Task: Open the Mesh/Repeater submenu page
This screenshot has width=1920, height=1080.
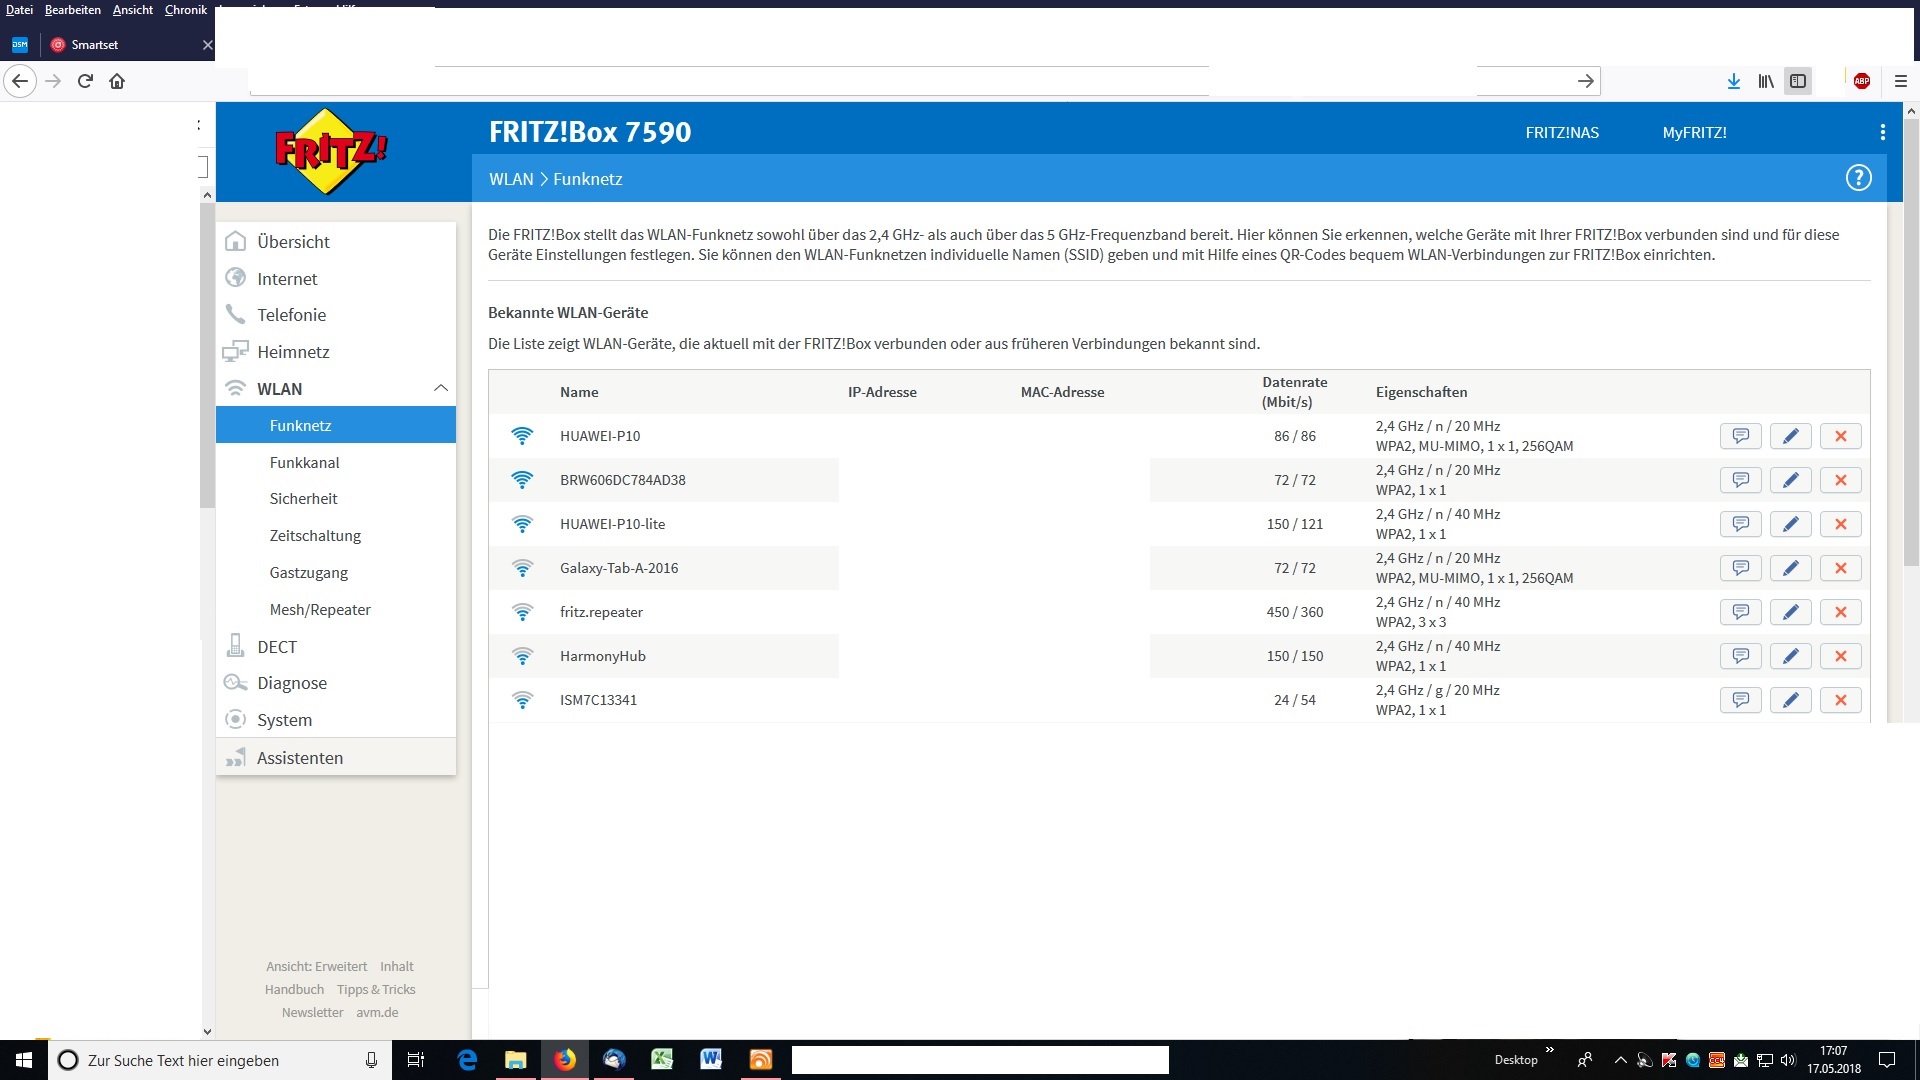Action: pyautogui.click(x=319, y=610)
